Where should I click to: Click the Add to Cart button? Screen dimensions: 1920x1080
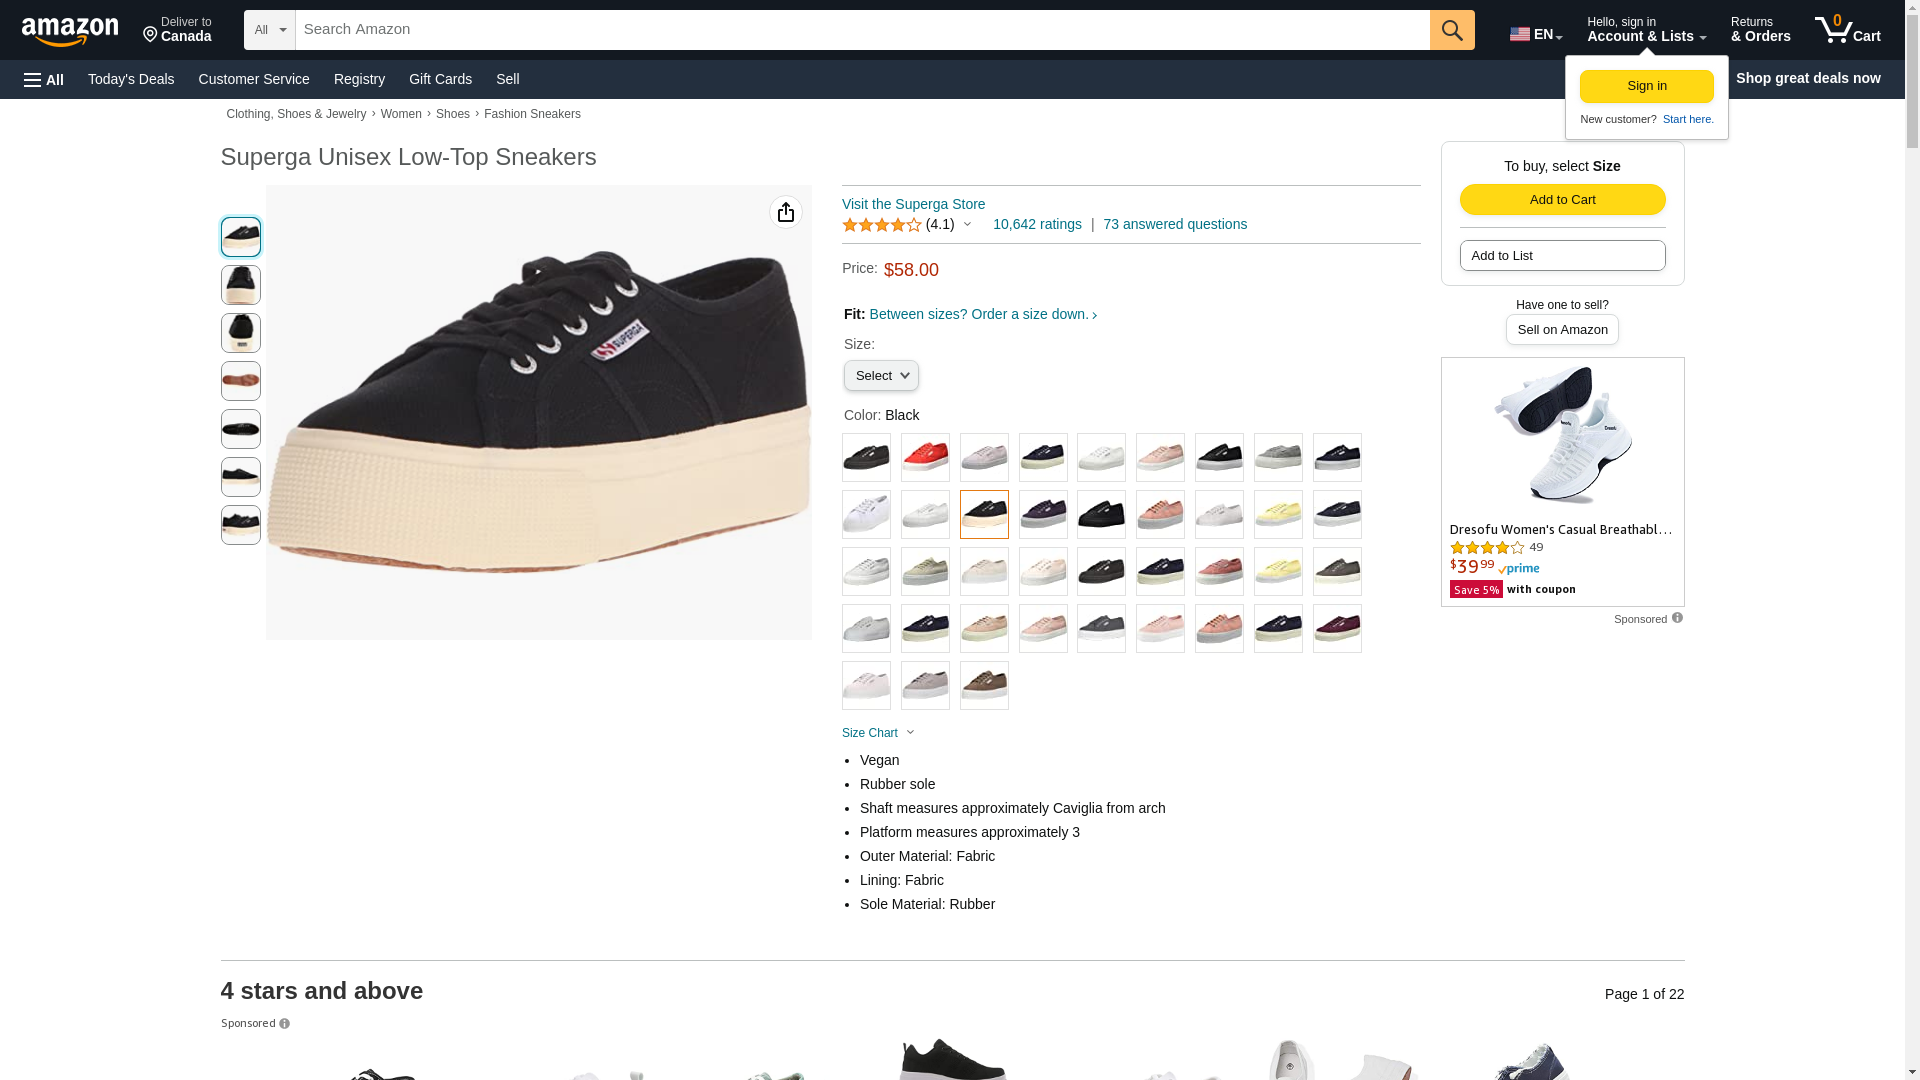1562,200
